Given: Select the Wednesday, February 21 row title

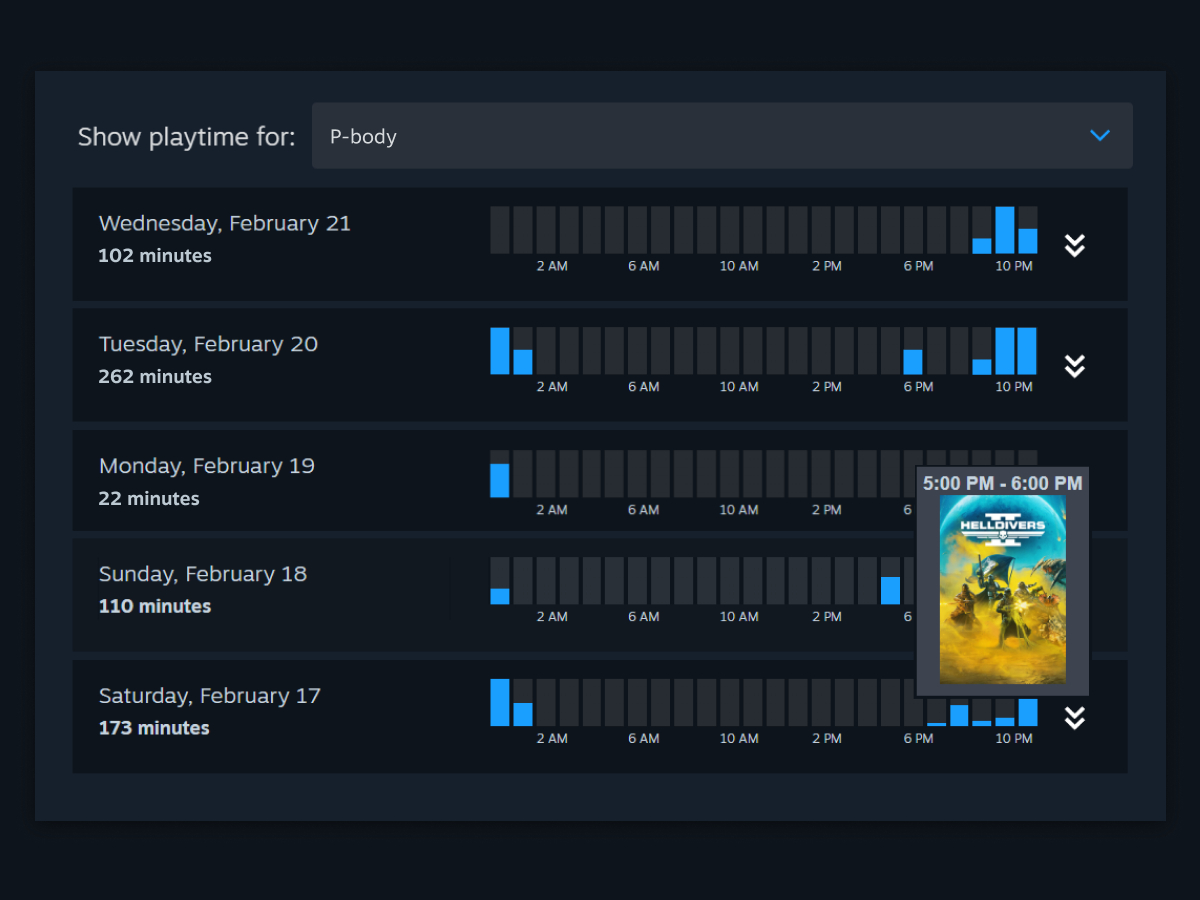Looking at the screenshot, I should coord(225,223).
